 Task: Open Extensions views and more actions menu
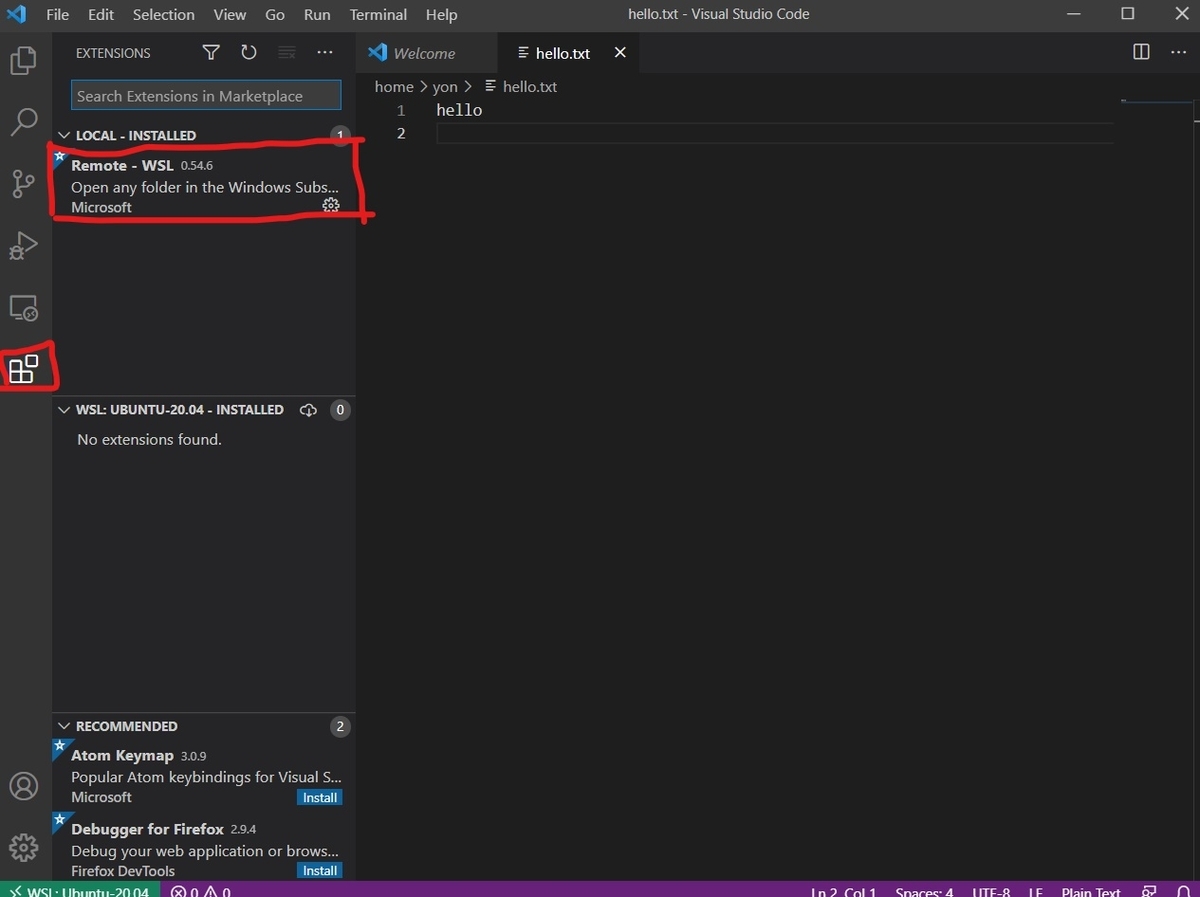pyautogui.click(x=325, y=53)
